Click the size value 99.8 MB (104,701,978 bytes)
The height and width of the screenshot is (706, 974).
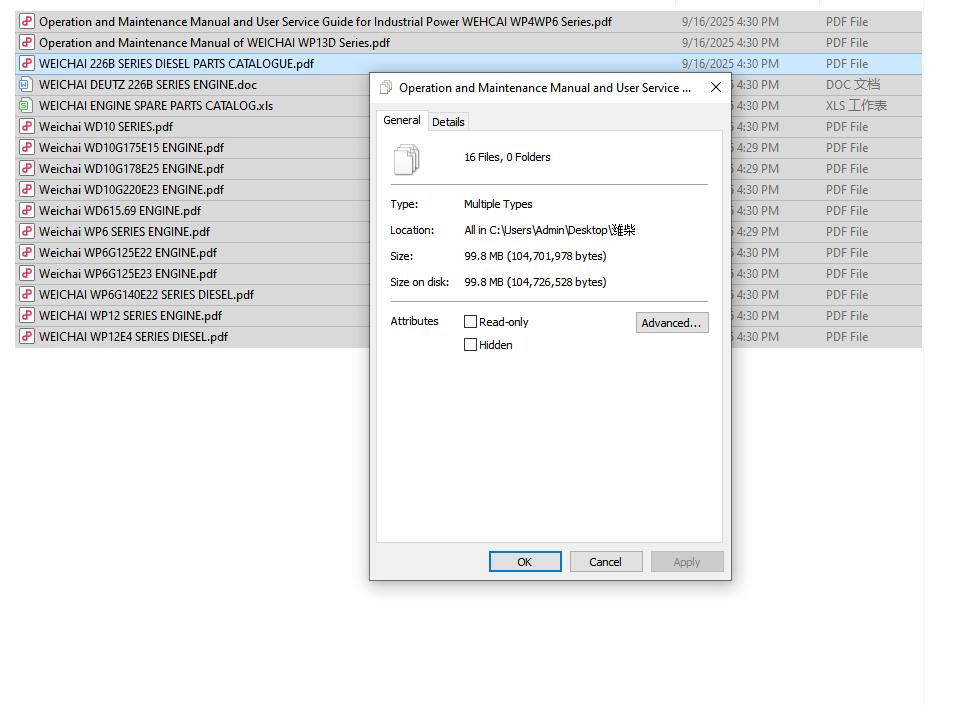[535, 256]
